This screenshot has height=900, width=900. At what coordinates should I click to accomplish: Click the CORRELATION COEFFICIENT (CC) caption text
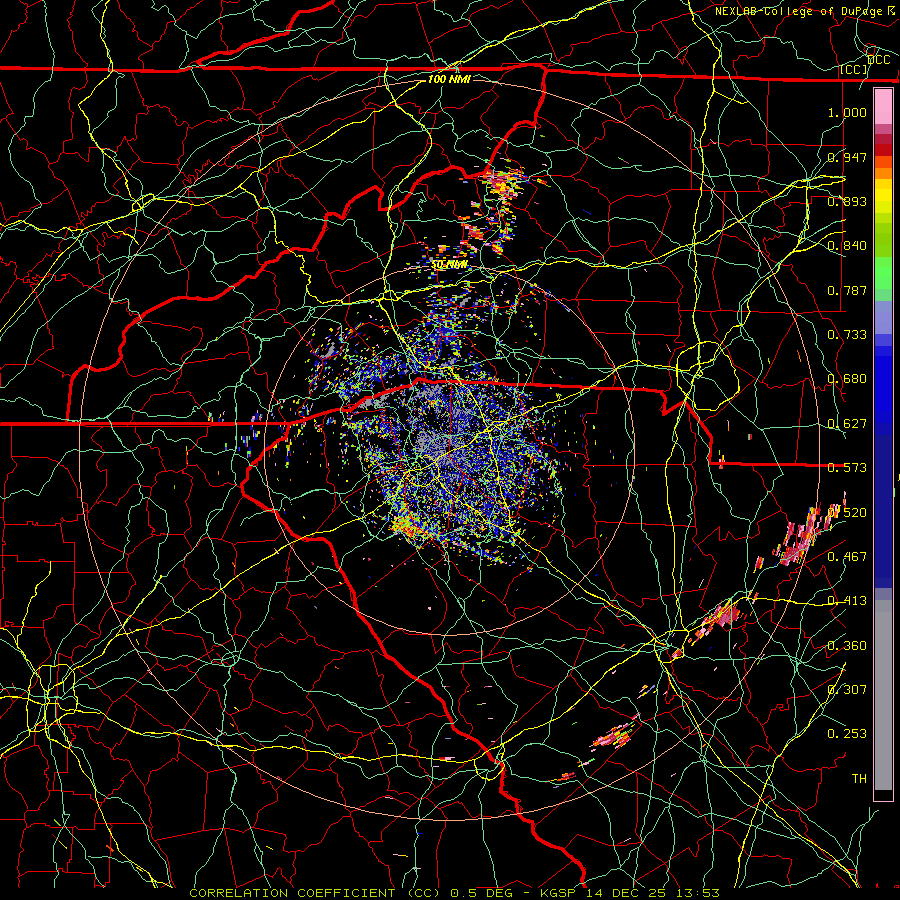click(x=315, y=893)
